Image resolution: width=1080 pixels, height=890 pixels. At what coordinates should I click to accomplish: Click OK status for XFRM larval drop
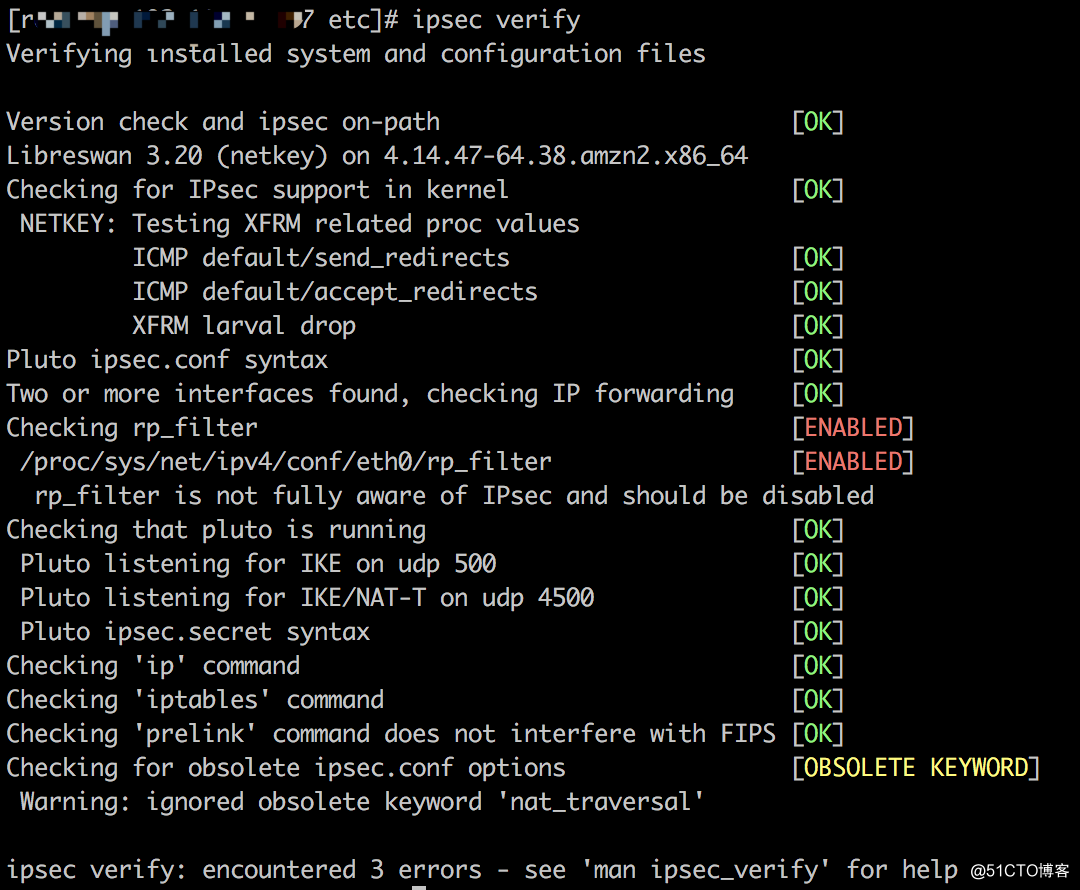[x=818, y=326]
